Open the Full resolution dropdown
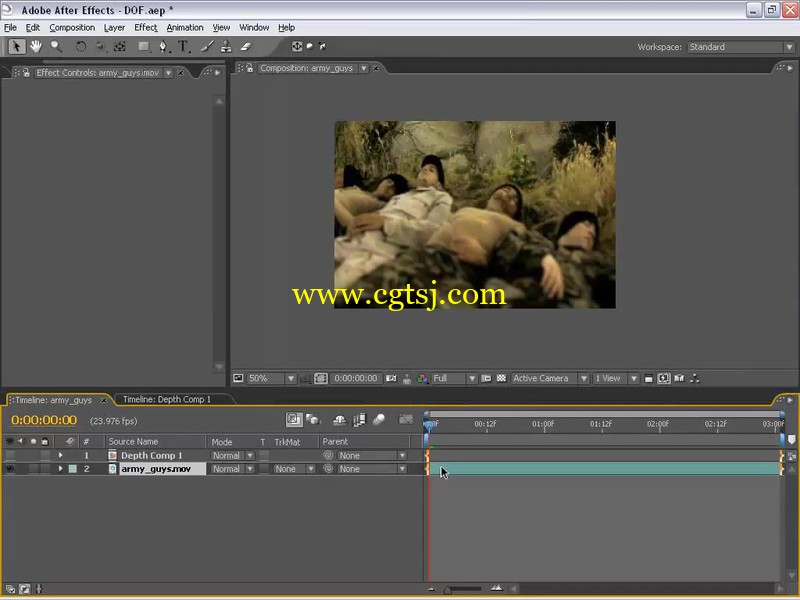This screenshot has width=800, height=600. pos(454,379)
